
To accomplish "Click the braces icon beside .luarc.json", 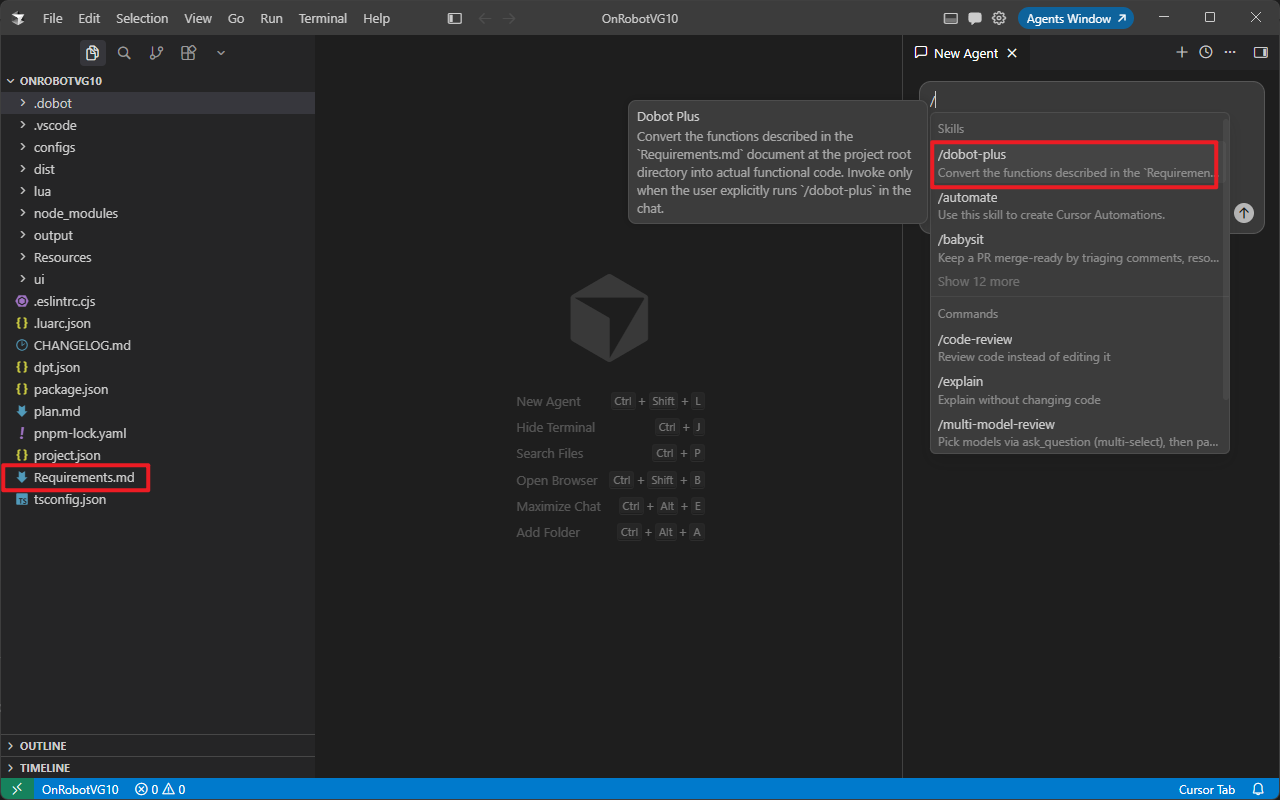I will [x=22, y=323].
